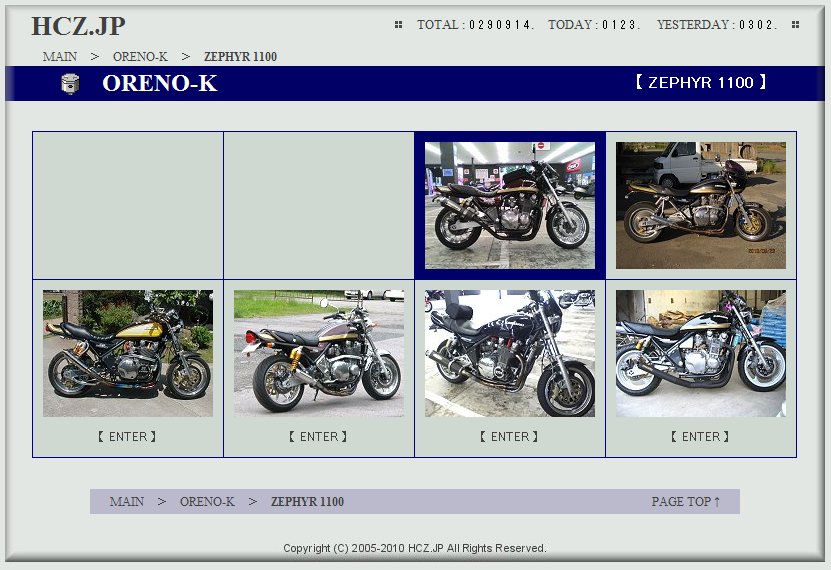Click the【 ZEPHYR 1100 】header label
This screenshot has height=570, width=831.
[x=701, y=83]
